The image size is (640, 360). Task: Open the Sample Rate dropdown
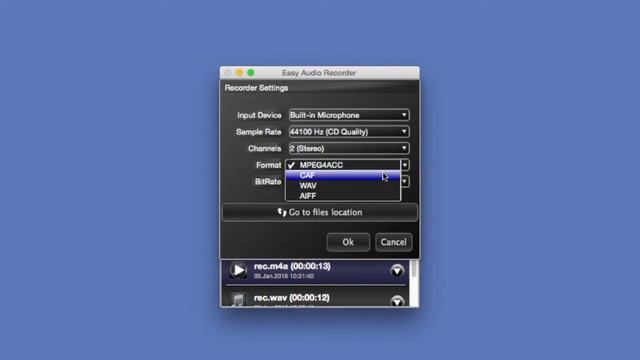pyautogui.click(x=349, y=132)
